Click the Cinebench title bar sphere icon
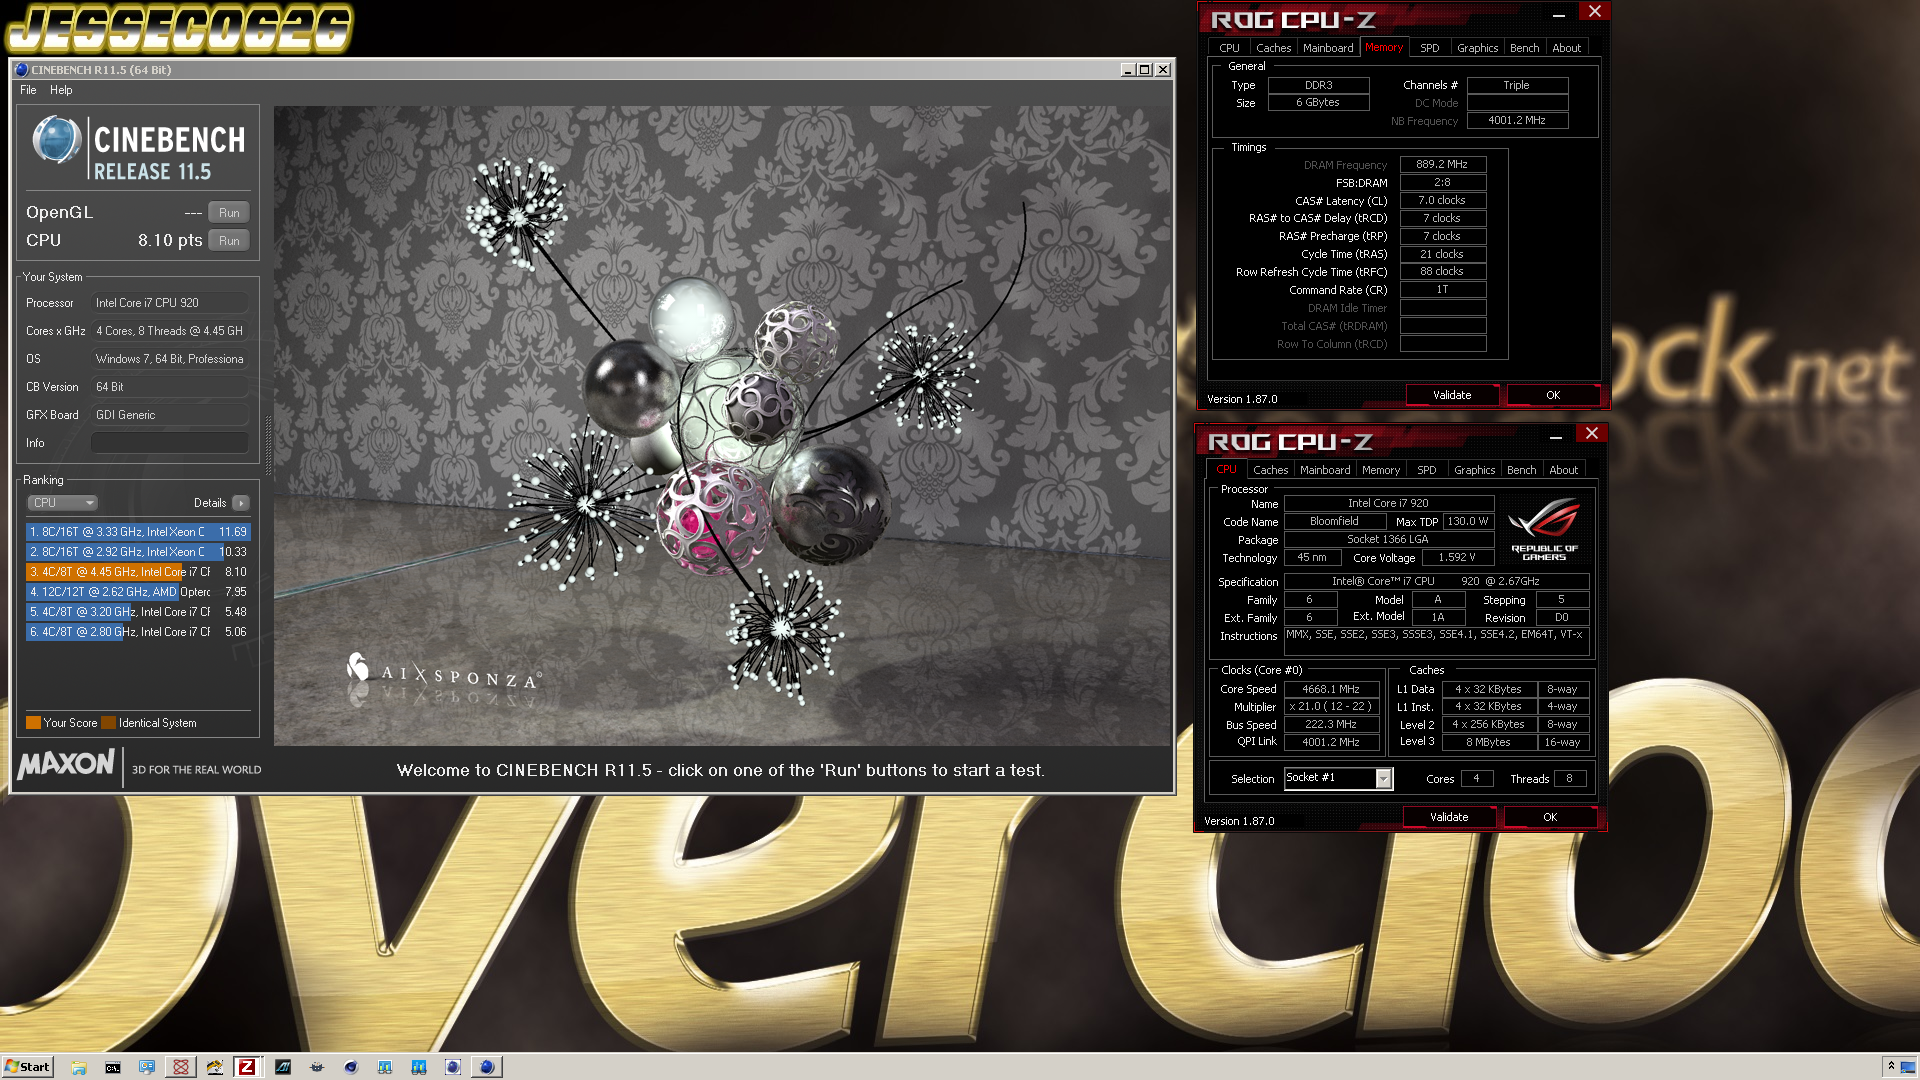The height and width of the screenshot is (1080, 1920). coord(21,70)
